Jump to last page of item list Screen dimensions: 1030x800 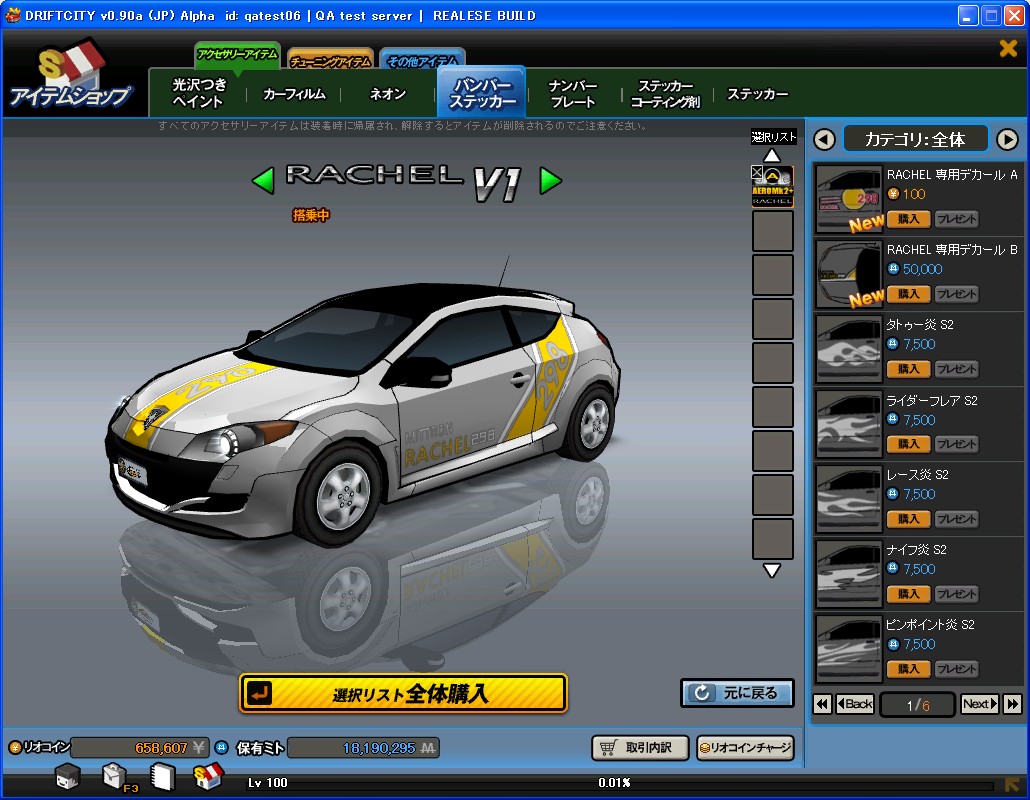click(1012, 704)
